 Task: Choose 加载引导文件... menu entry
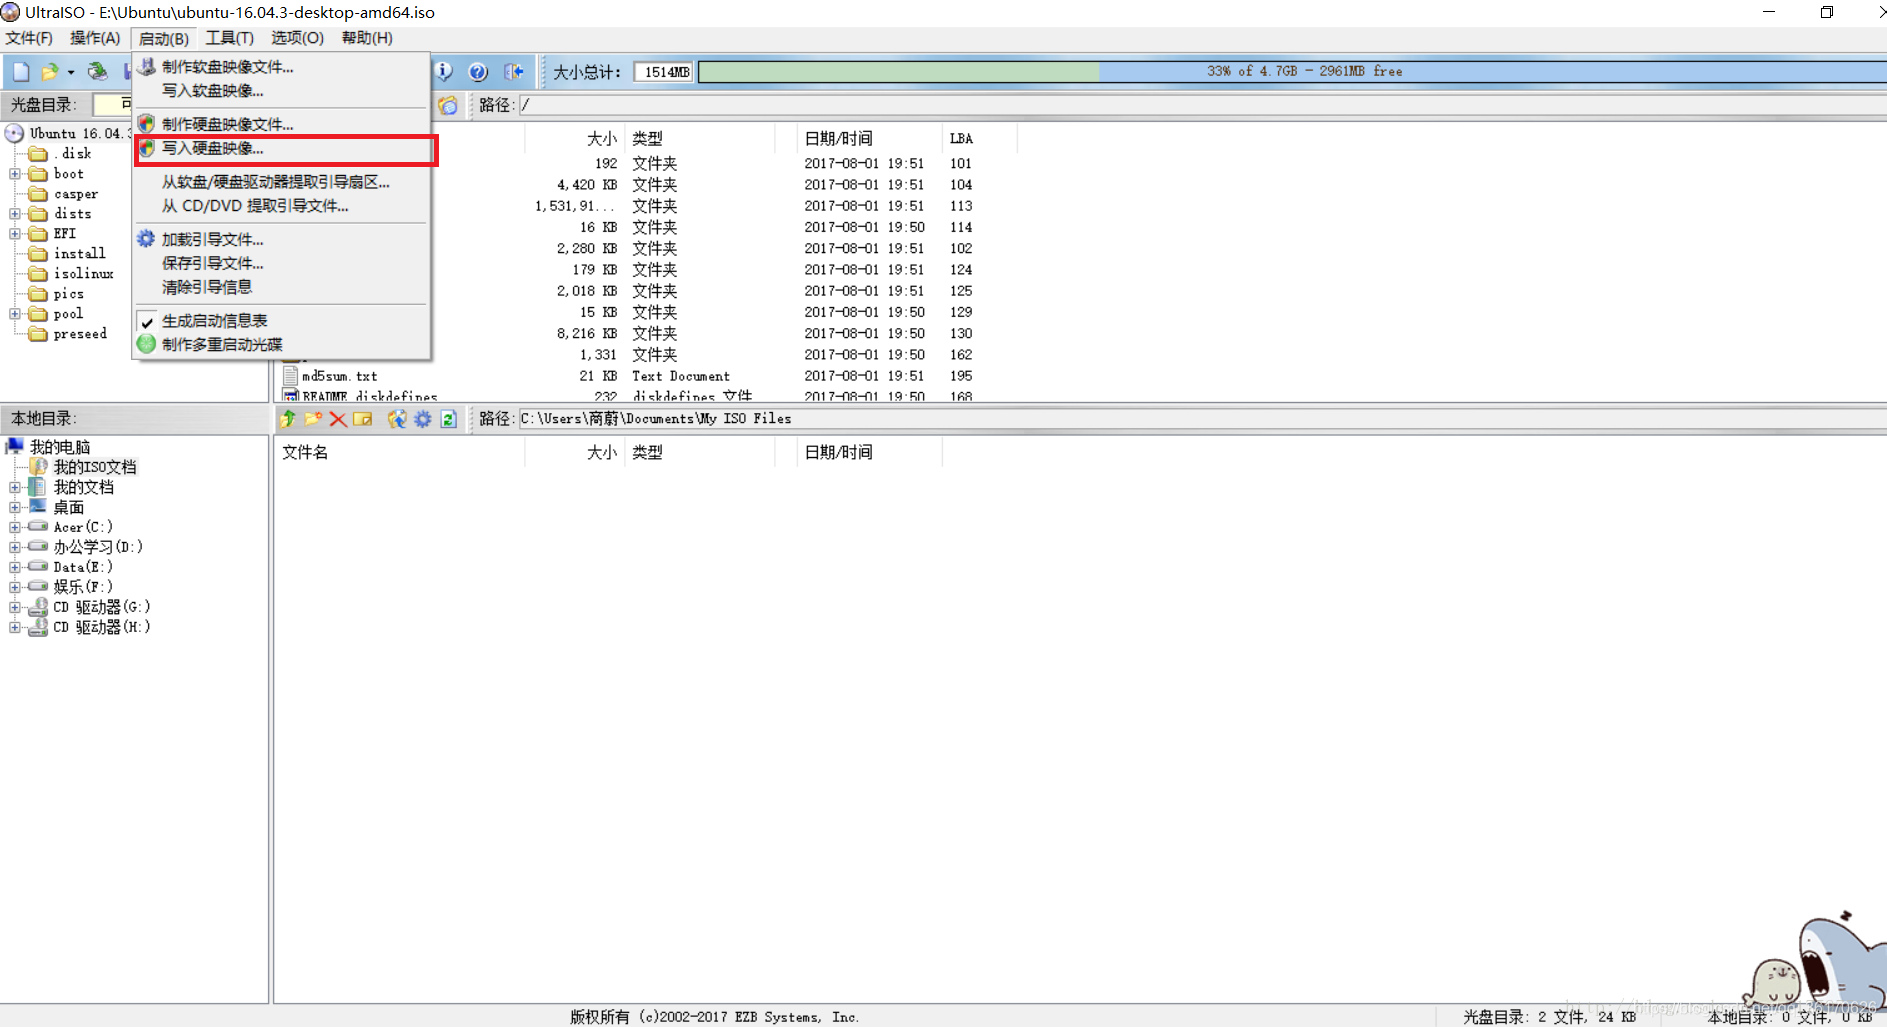[282, 239]
